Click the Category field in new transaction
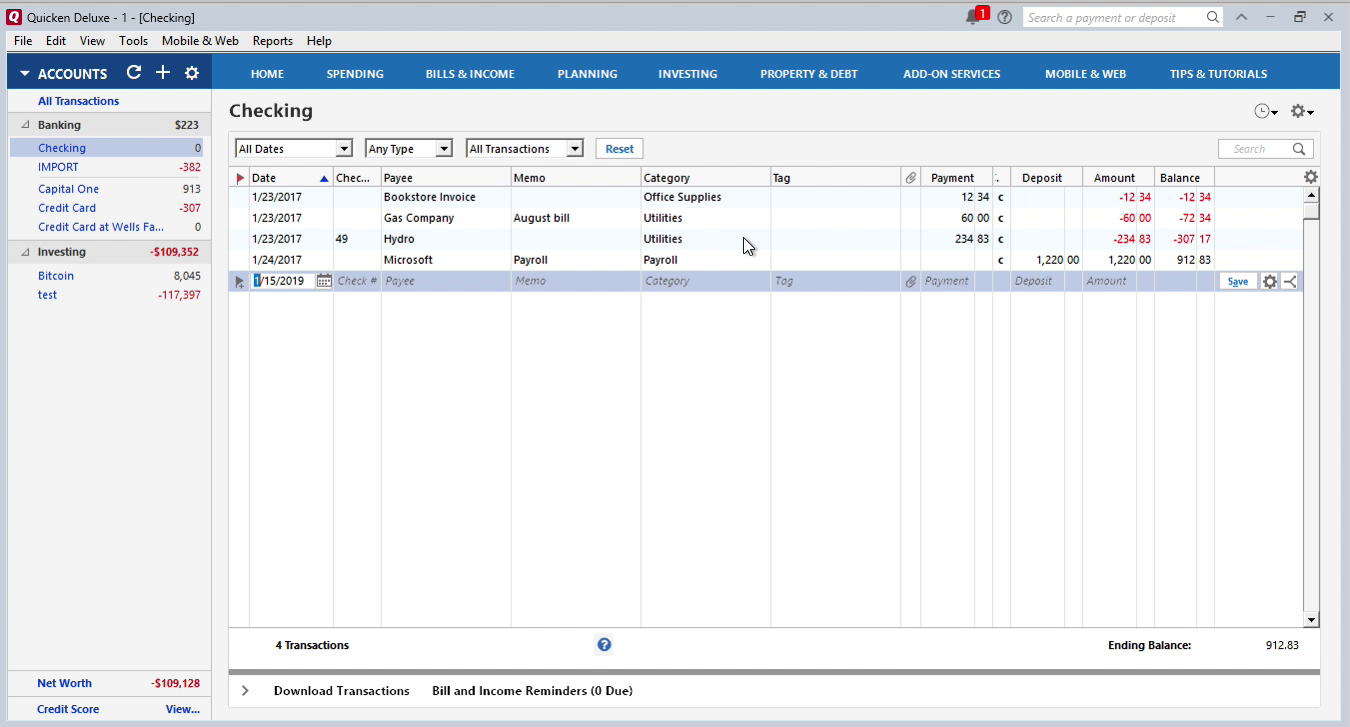 click(x=706, y=281)
